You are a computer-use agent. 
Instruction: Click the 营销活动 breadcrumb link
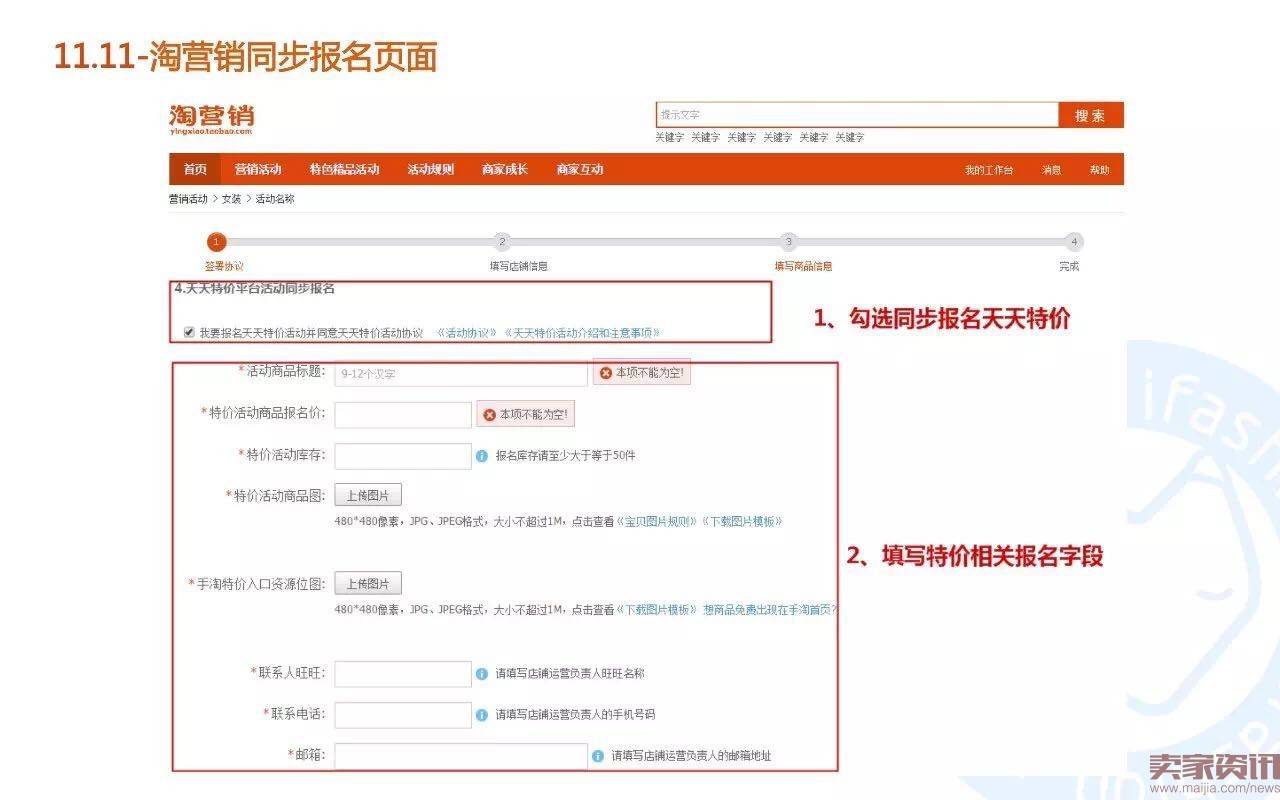[188, 199]
